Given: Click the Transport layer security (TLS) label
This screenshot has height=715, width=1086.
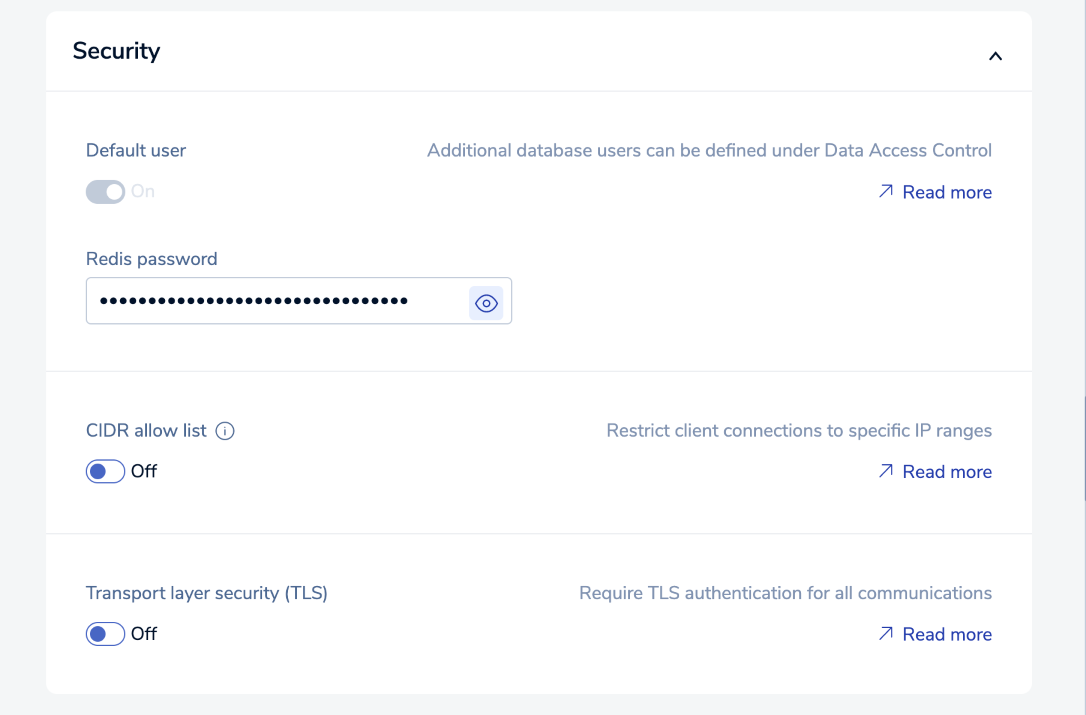Looking at the screenshot, I should 207,593.
